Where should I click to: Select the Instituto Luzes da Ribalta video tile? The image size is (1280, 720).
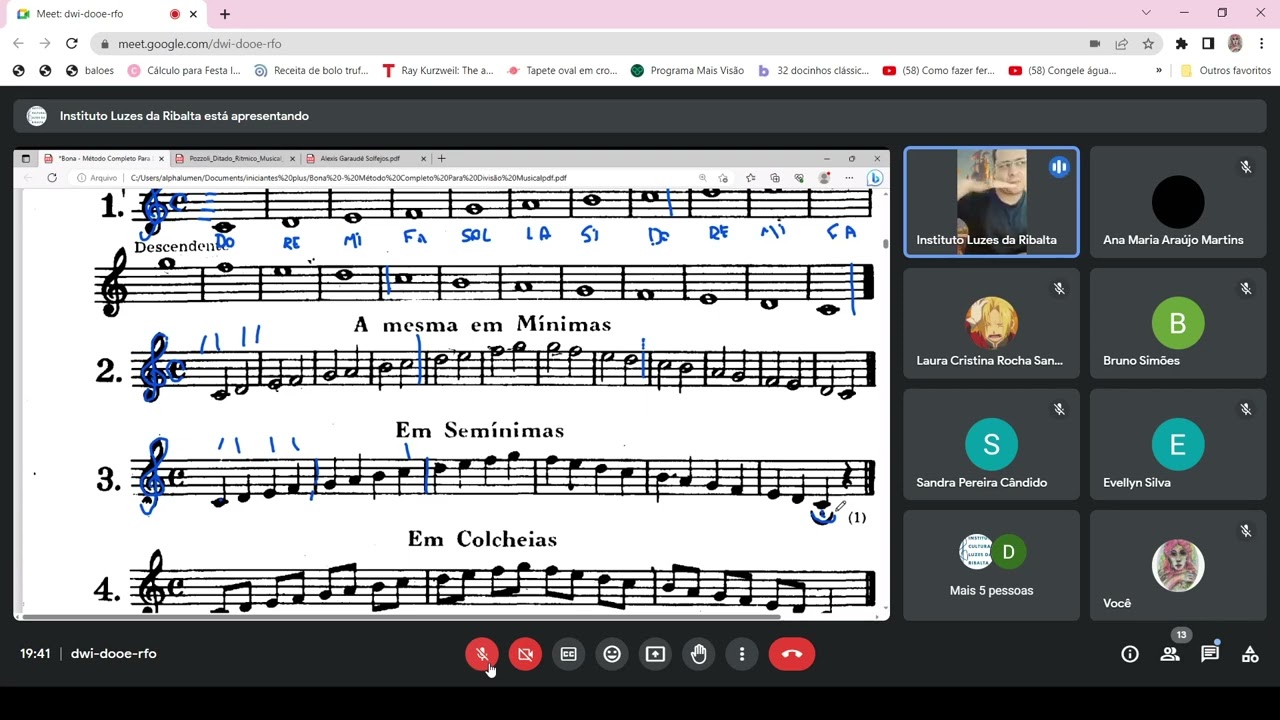(x=991, y=202)
